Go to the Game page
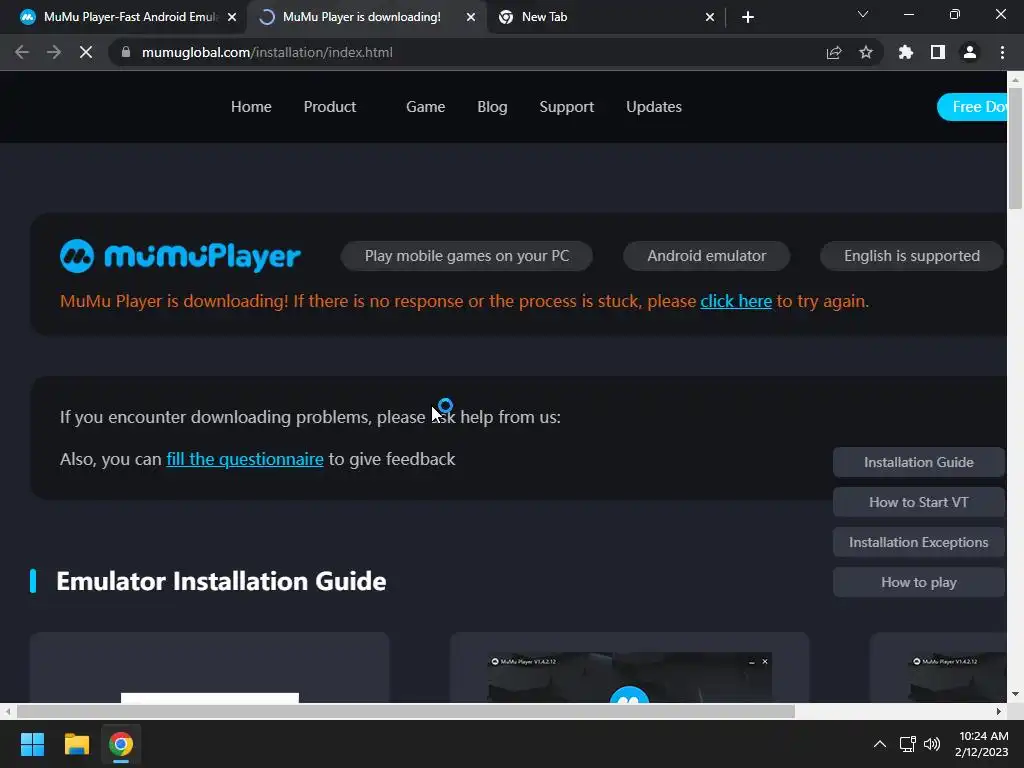 coord(425,106)
